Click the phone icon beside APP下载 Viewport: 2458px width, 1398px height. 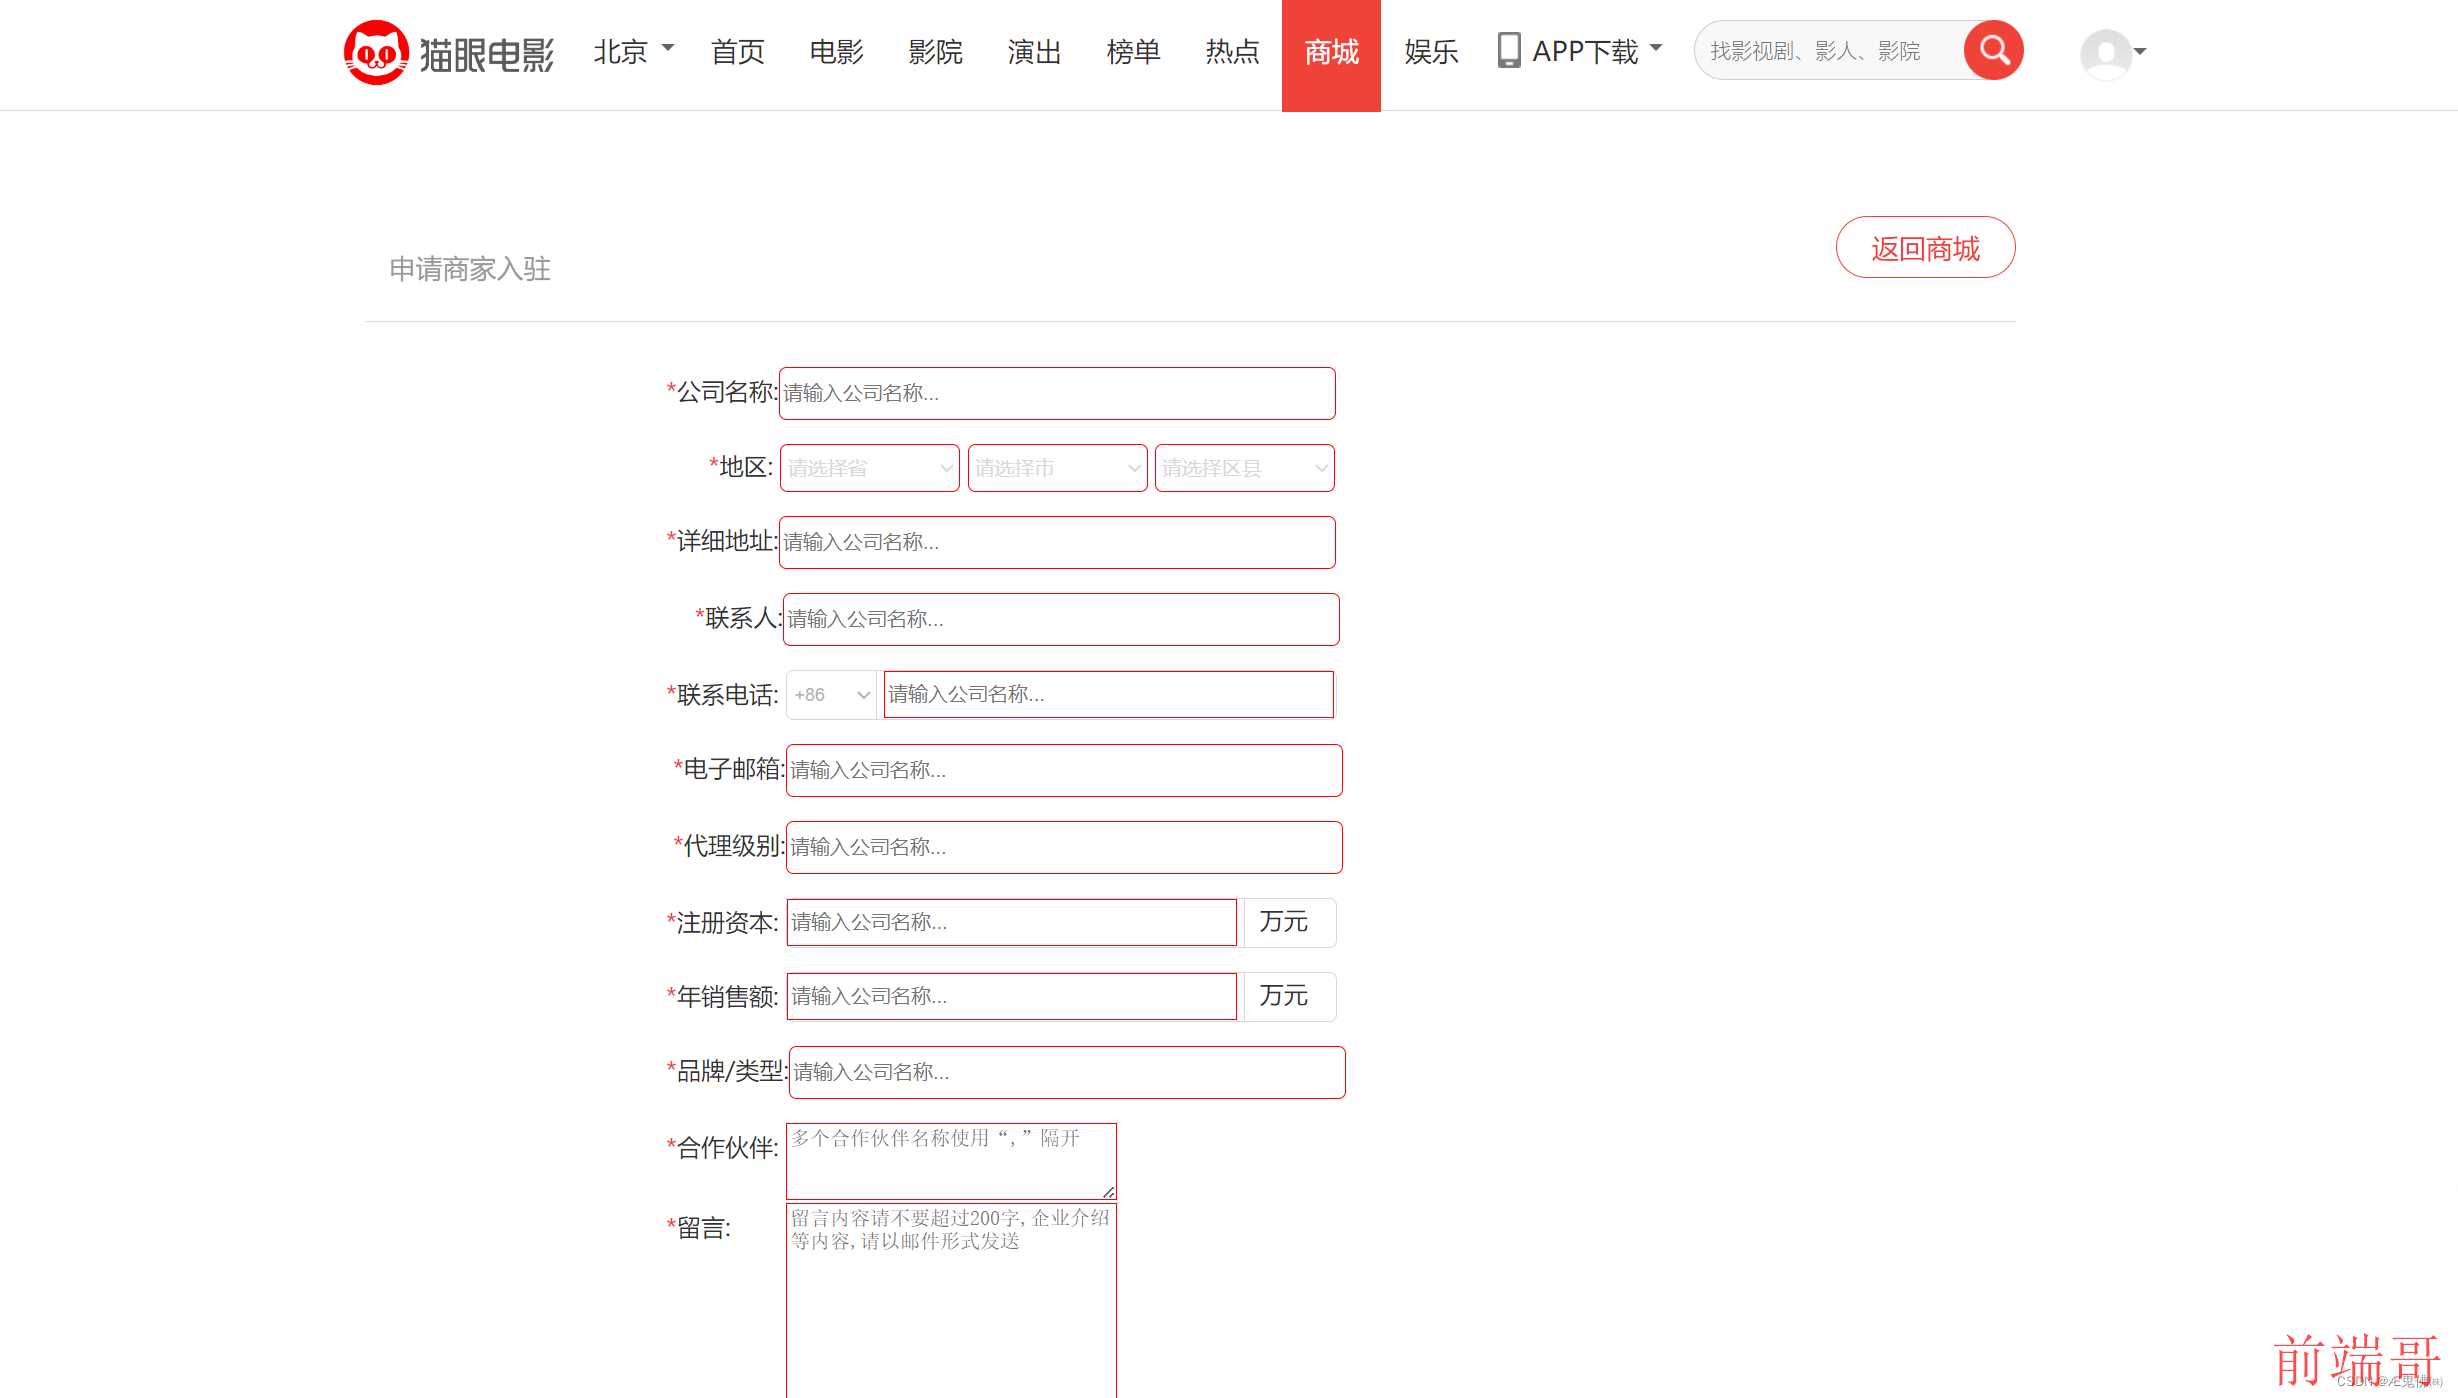coord(1509,50)
